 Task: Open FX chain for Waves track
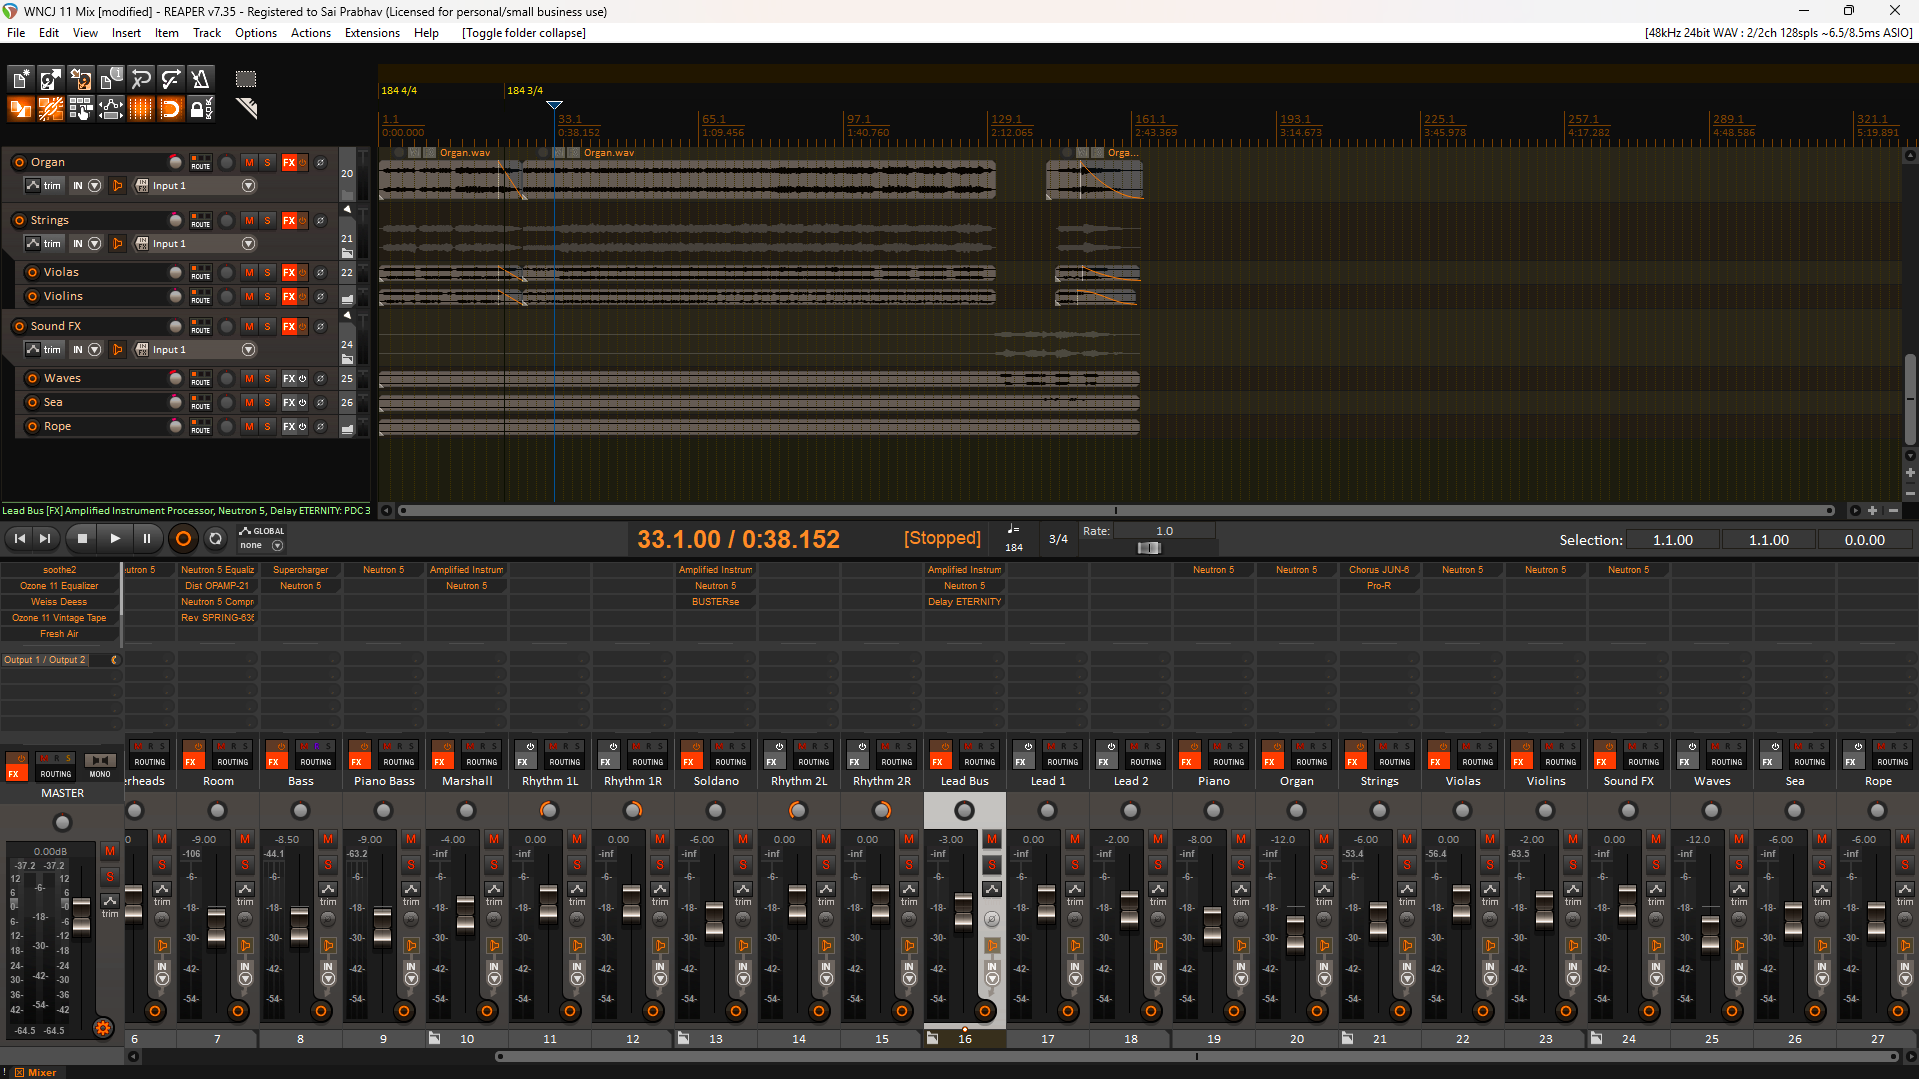(x=290, y=378)
